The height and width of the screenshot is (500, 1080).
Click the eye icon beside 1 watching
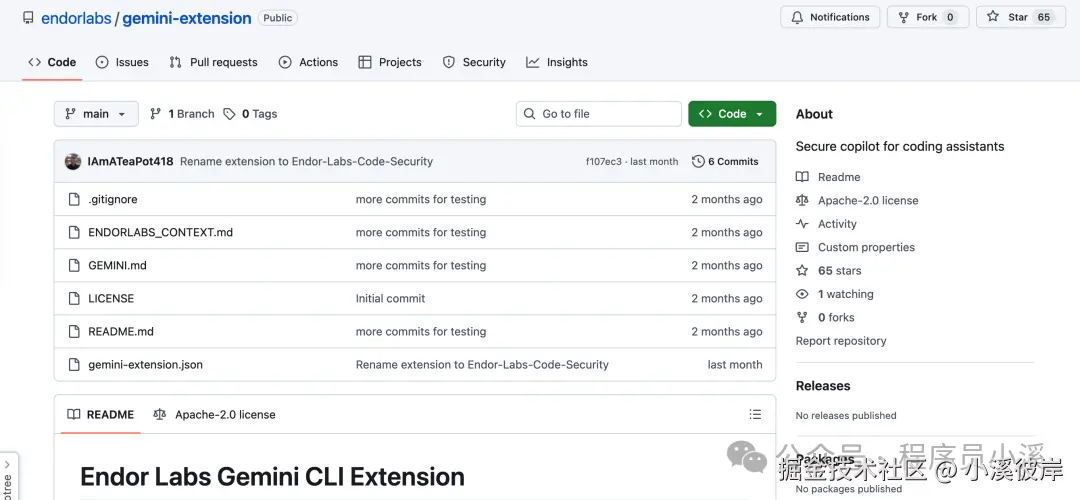click(802, 294)
